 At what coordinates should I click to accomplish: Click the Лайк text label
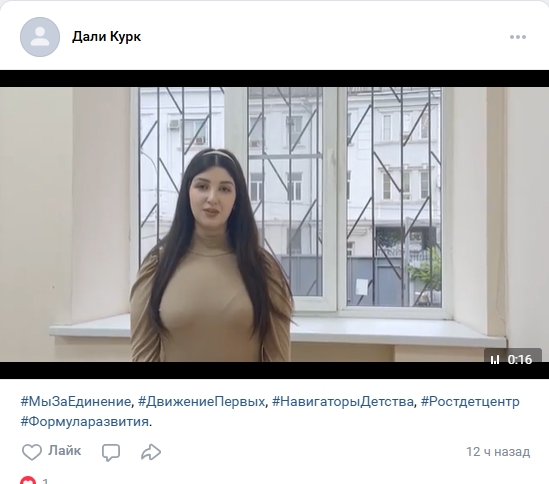click(x=64, y=450)
